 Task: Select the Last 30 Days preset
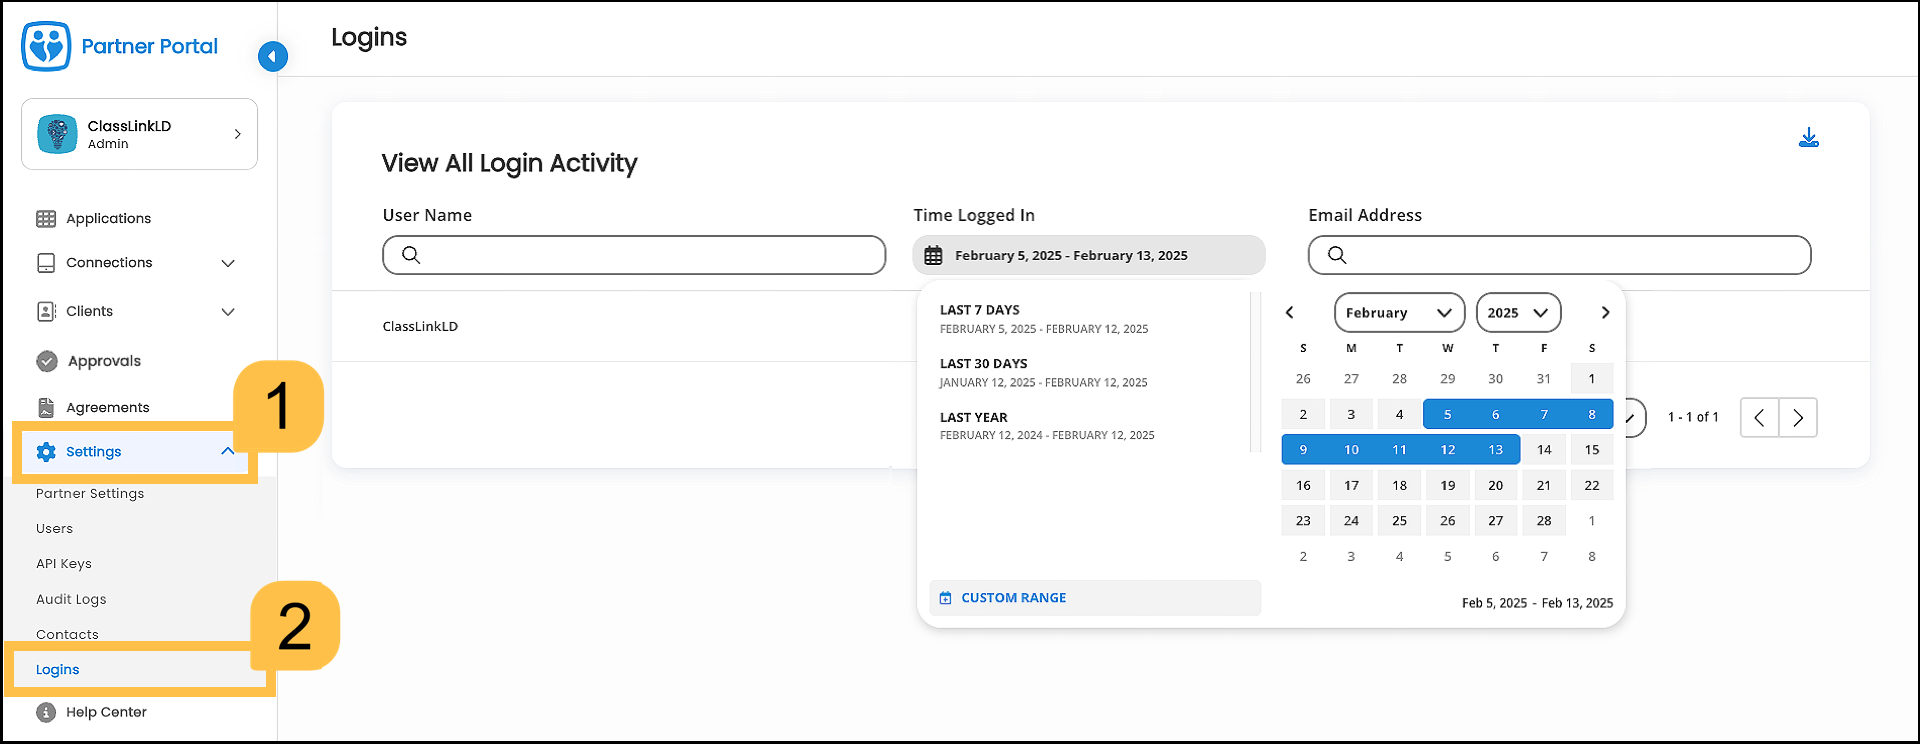point(1043,373)
